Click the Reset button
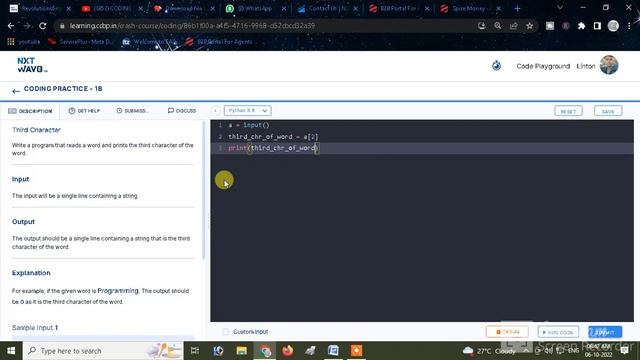The image size is (640, 360). click(568, 111)
